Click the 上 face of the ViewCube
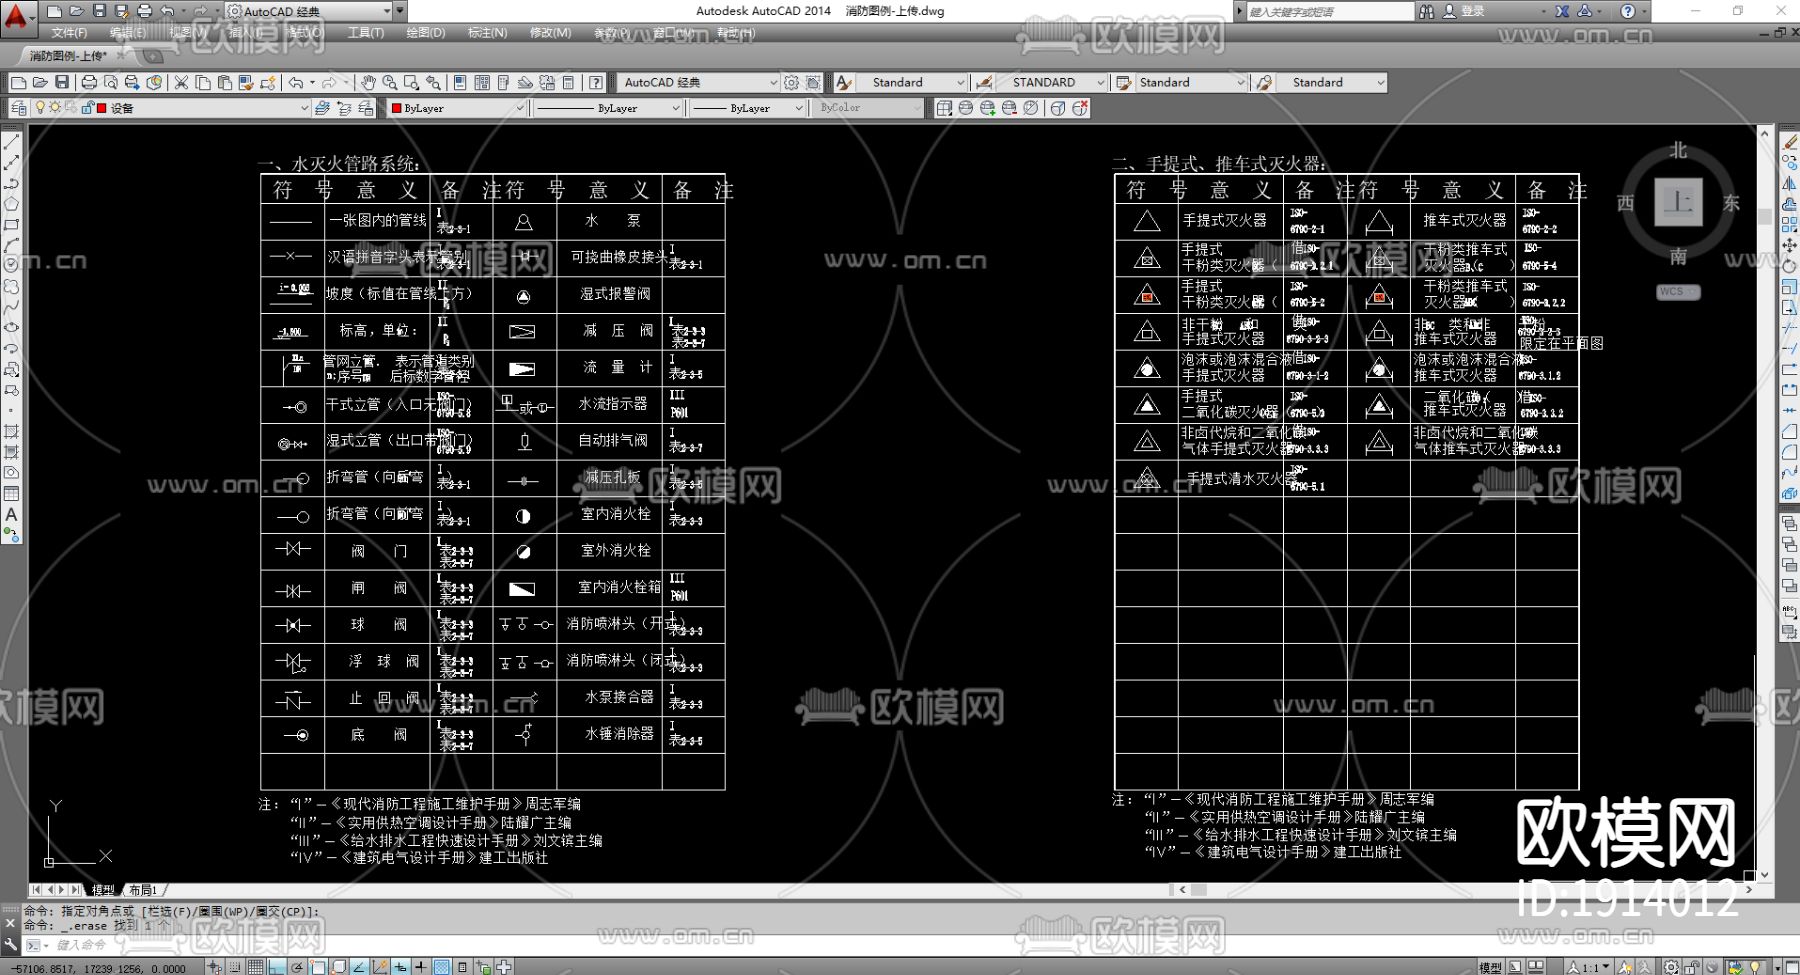The image size is (1800, 975). pyautogui.click(x=1678, y=202)
